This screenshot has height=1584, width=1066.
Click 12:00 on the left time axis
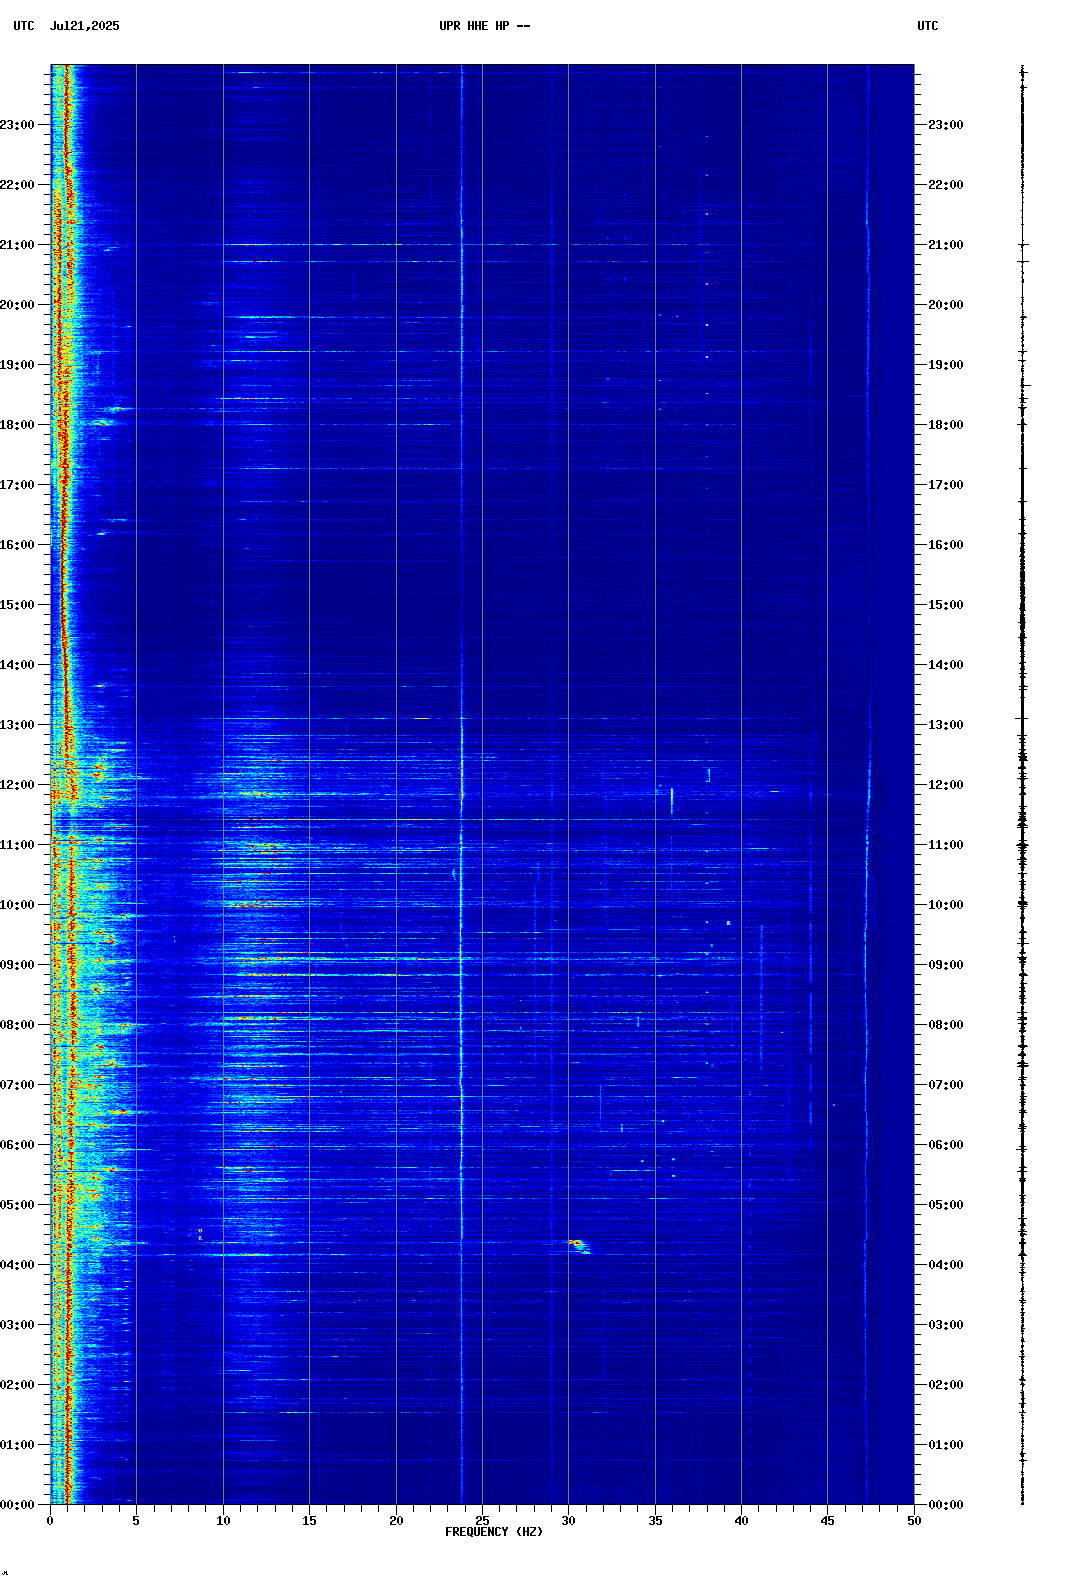(x=17, y=785)
